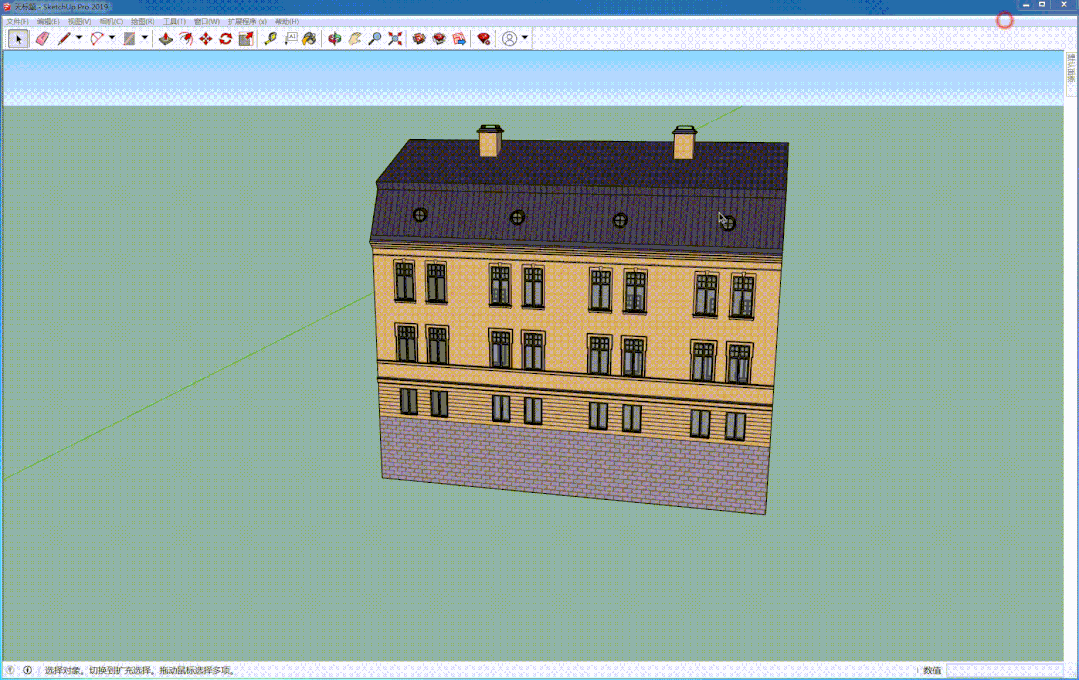Click the Zoom Extents tool
The image size is (1079, 680).
click(x=394, y=39)
